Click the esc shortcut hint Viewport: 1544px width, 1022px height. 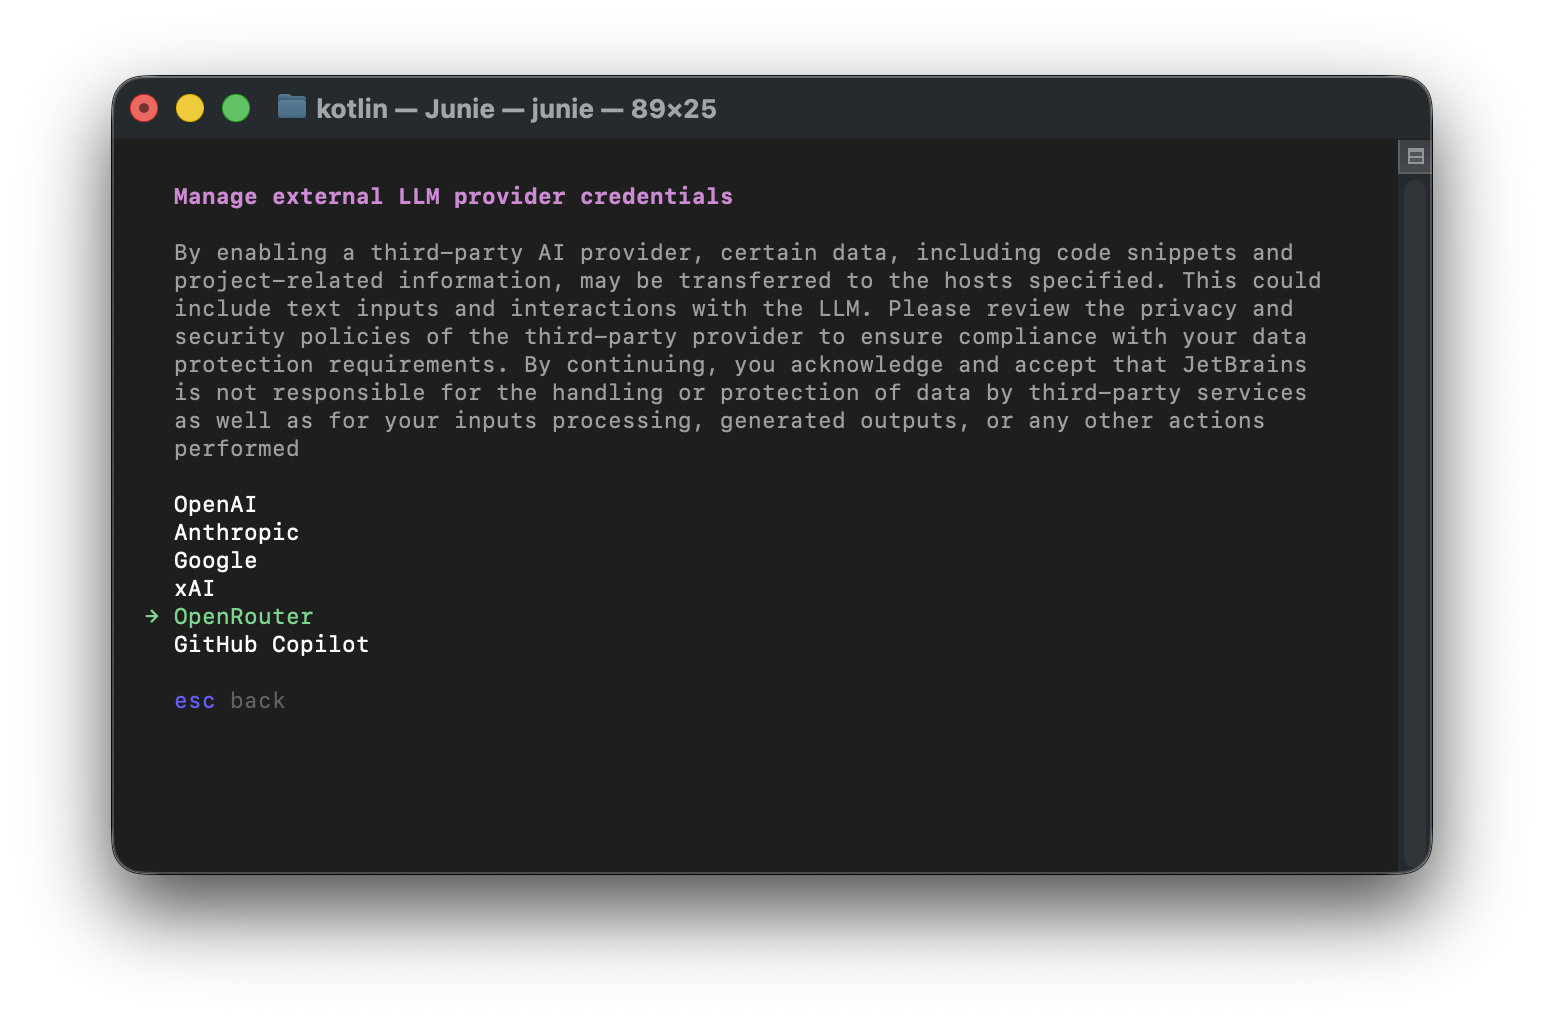[194, 701]
